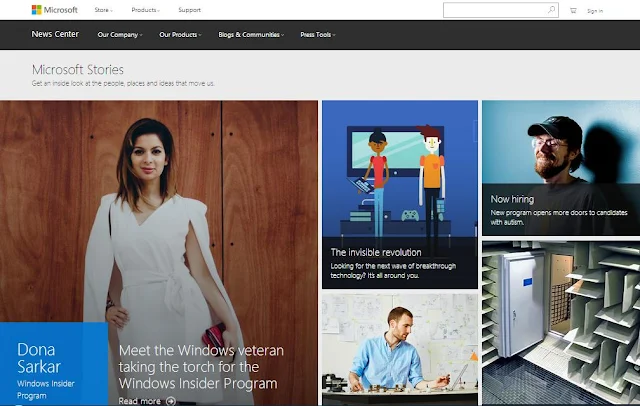Viewport: 640px width, 406px height.
Task: Open the anechoic chamber photo tile
Action: pos(561,323)
